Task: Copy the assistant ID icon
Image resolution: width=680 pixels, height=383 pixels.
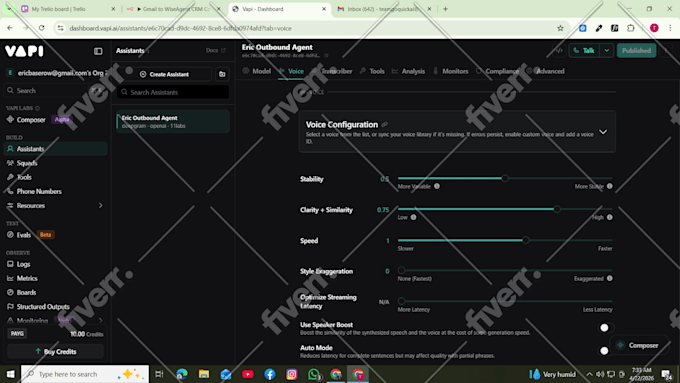Action: point(326,56)
